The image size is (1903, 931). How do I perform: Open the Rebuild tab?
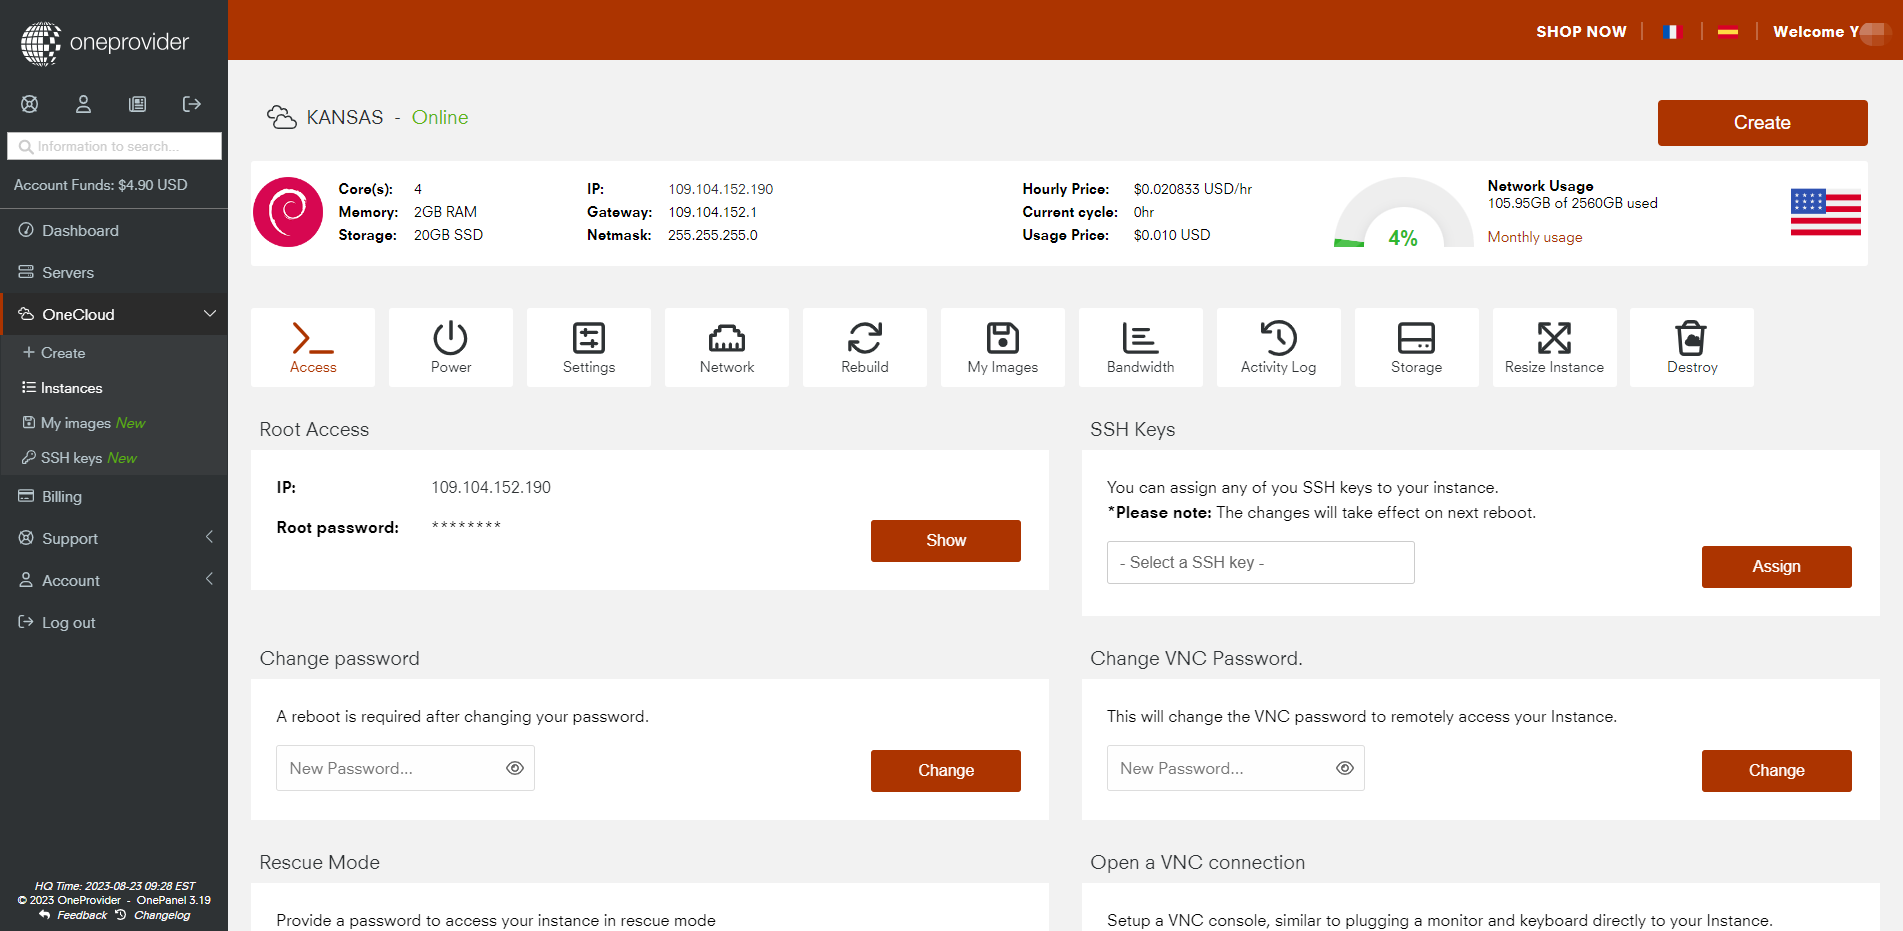tap(865, 347)
